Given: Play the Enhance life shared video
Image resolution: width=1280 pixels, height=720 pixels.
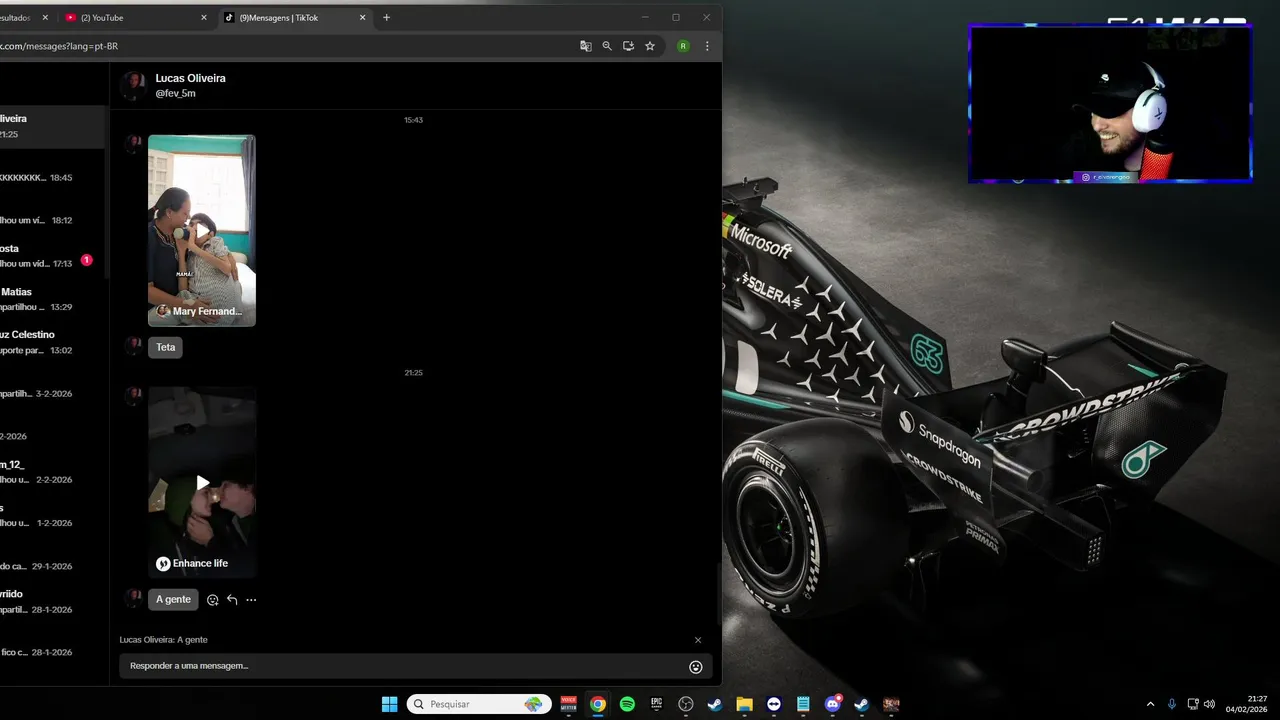Looking at the screenshot, I should (202, 482).
